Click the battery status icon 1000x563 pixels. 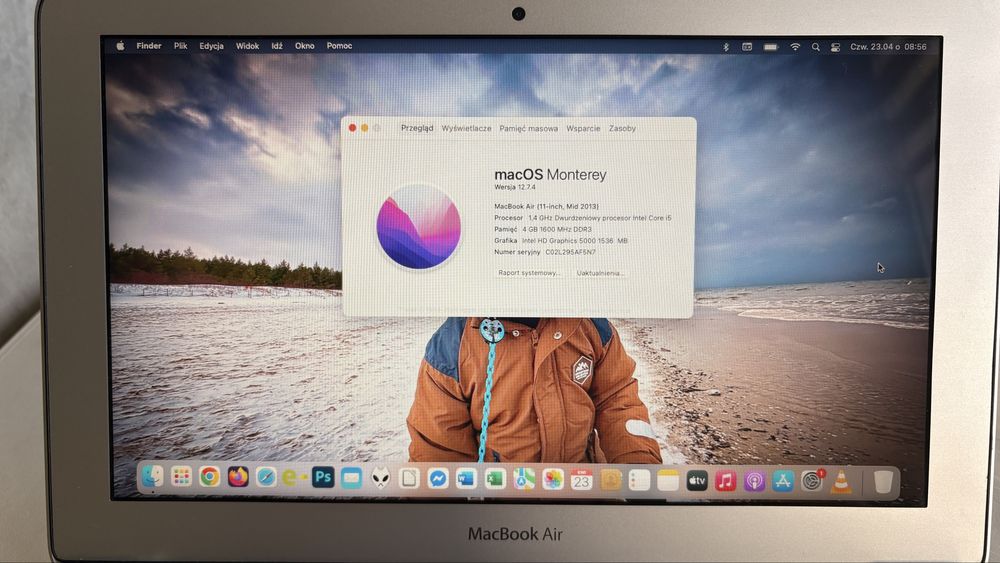click(771, 47)
